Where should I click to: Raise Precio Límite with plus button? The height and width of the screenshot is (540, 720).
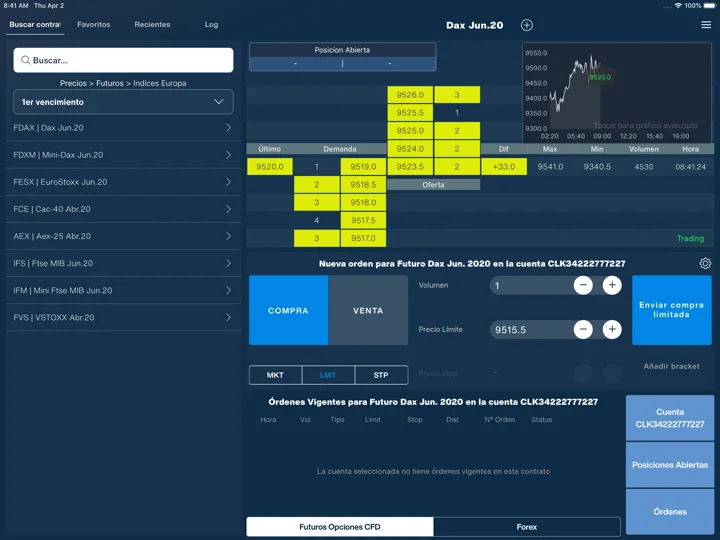(x=612, y=329)
